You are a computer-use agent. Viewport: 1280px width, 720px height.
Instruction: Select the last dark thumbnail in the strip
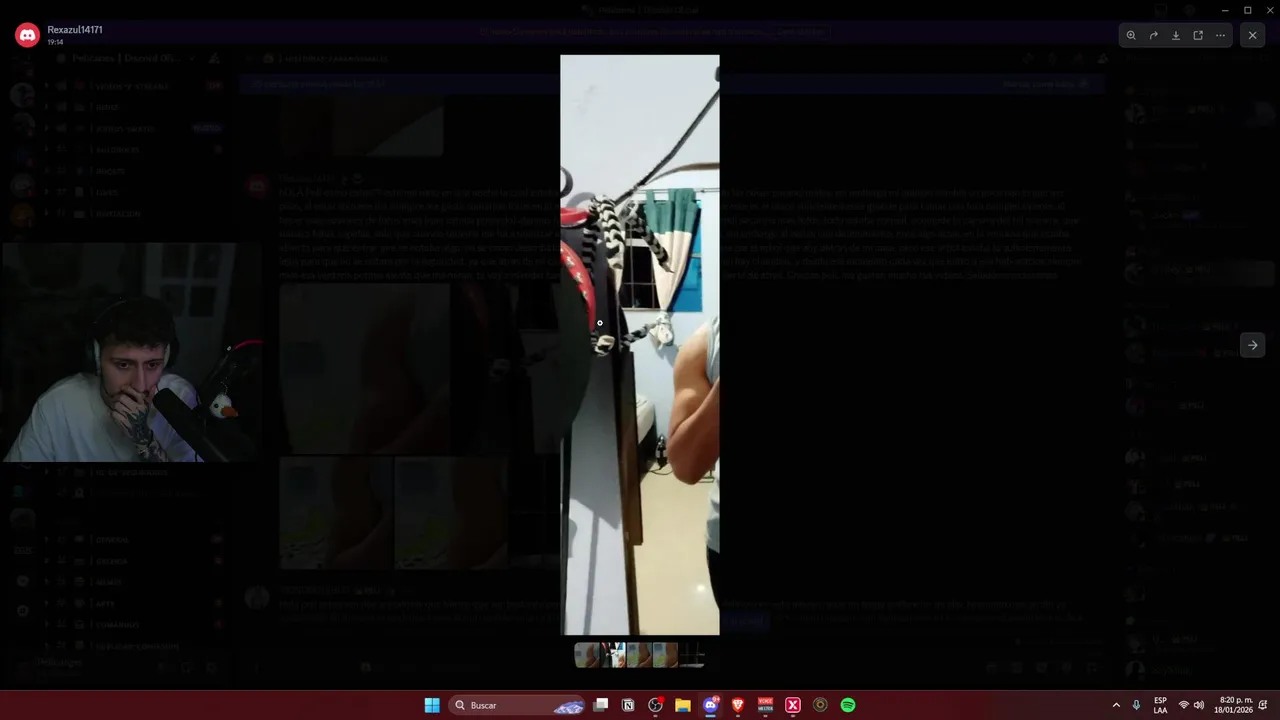pyautogui.click(x=692, y=655)
